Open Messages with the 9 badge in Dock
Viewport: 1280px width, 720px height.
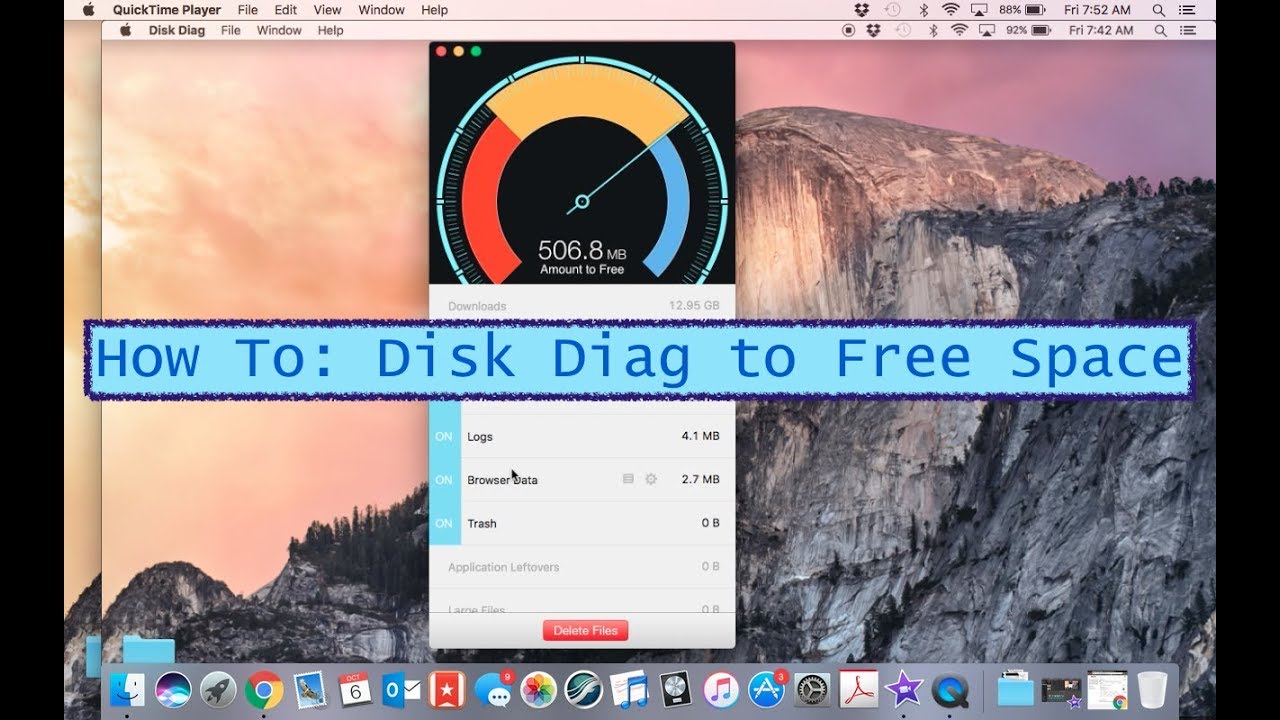[492, 689]
